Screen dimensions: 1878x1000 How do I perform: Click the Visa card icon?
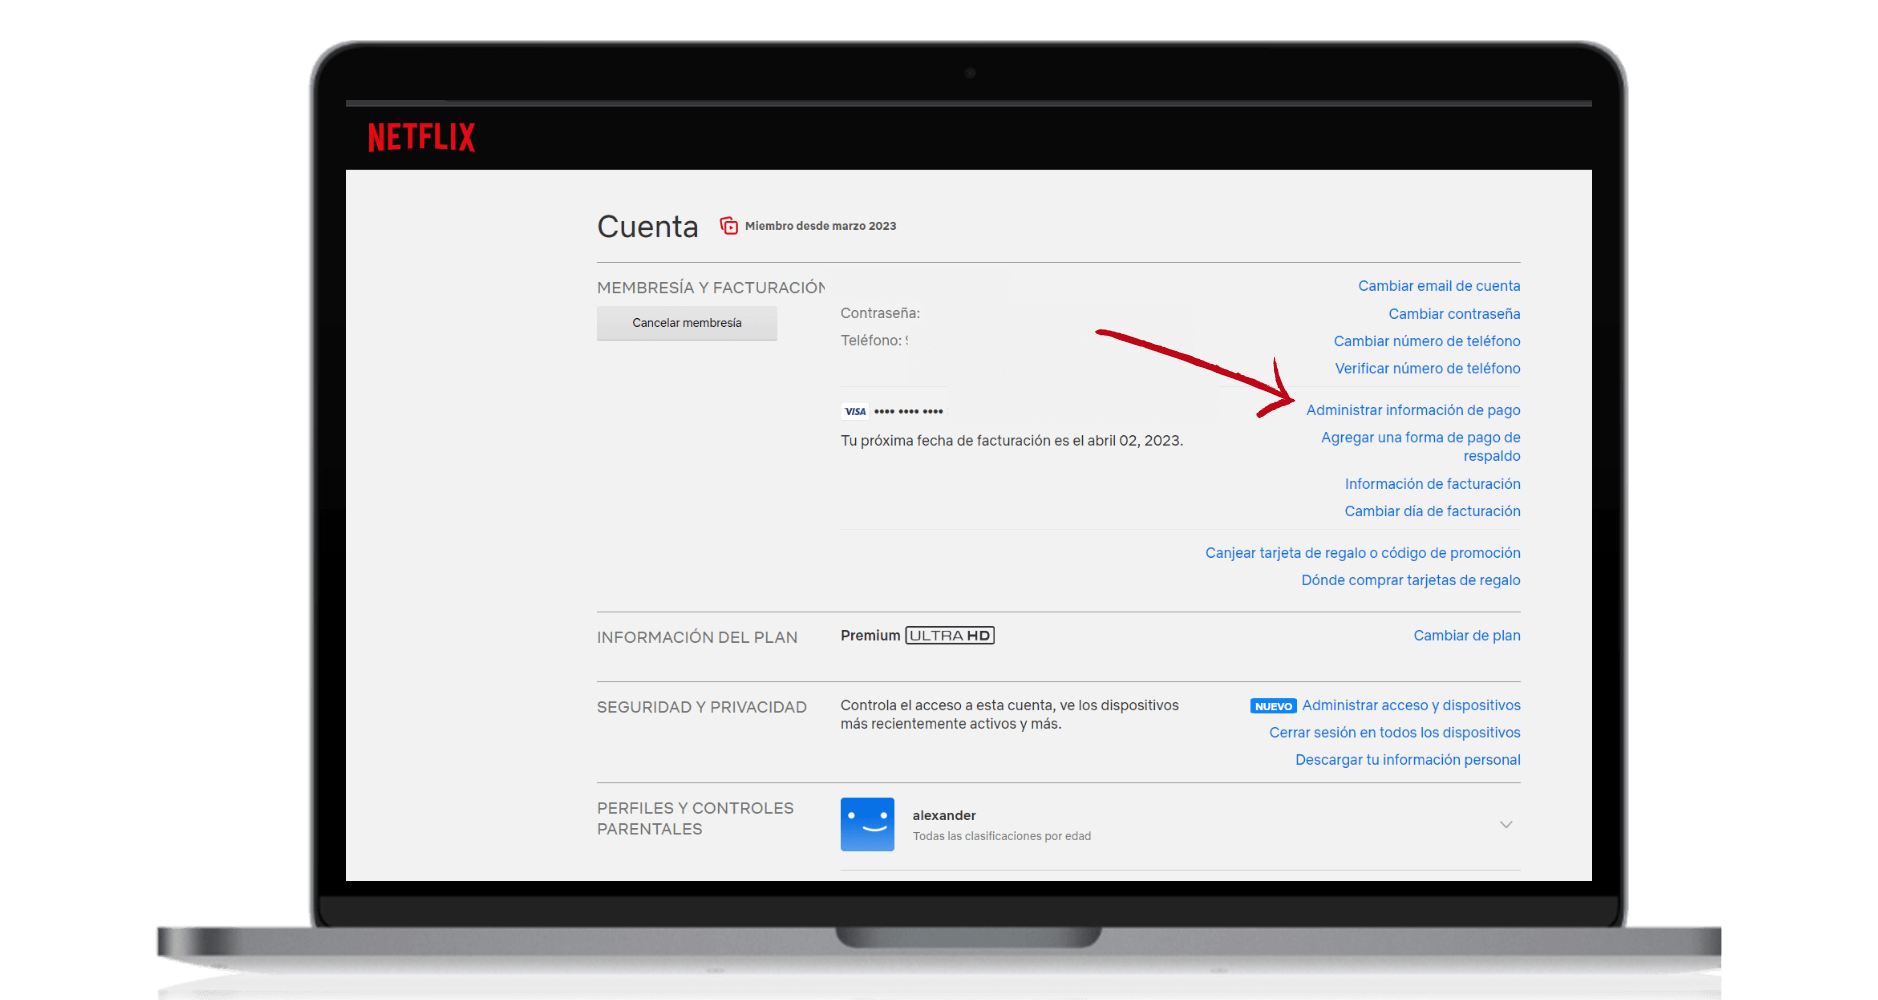click(x=855, y=410)
